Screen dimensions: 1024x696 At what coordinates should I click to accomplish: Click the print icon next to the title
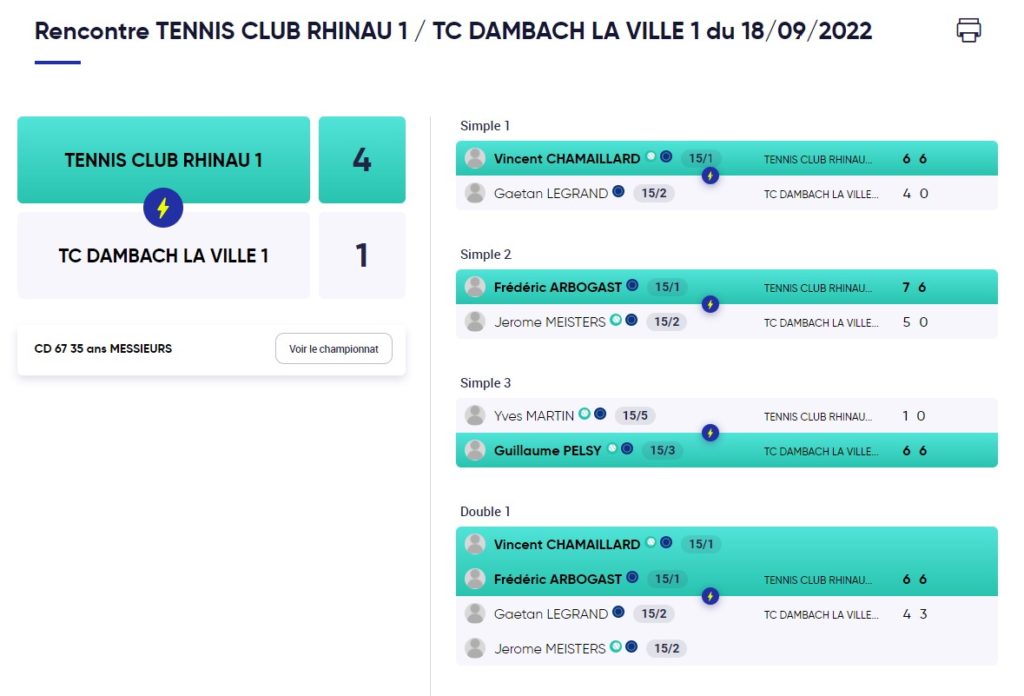[x=968, y=30]
